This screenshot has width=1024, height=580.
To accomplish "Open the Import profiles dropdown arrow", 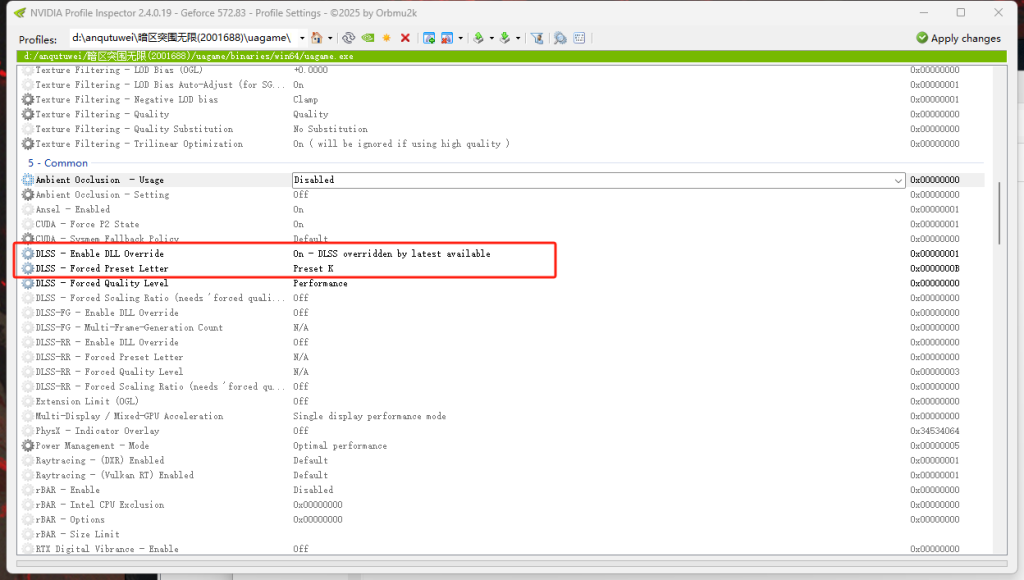I will pyautogui.click(x=518, y=38).
